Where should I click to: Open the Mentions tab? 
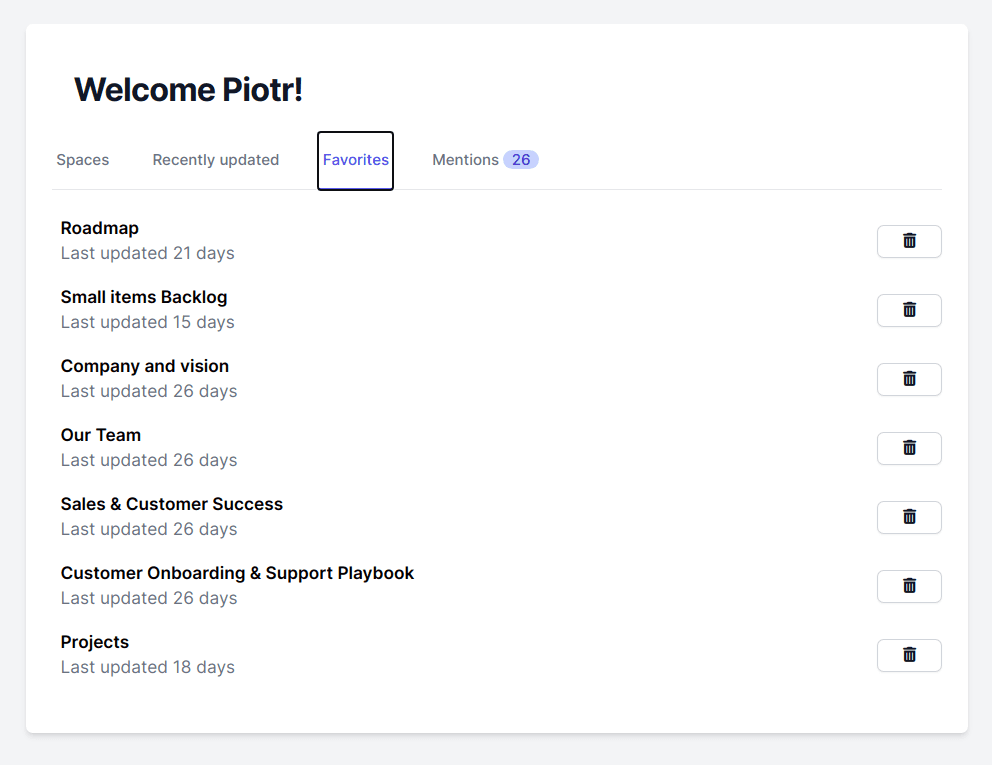click(x=465, y=160)
